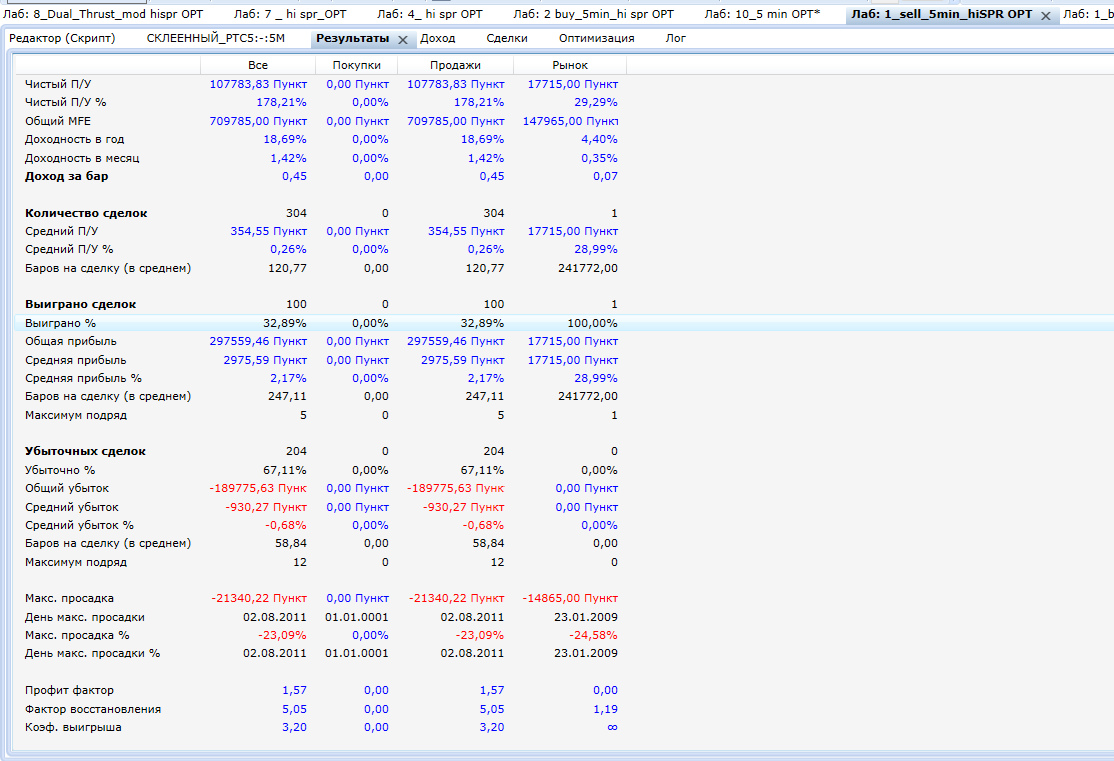
Task: Open the Редактор (Скрипт) tab
Action: click(62, 38)
